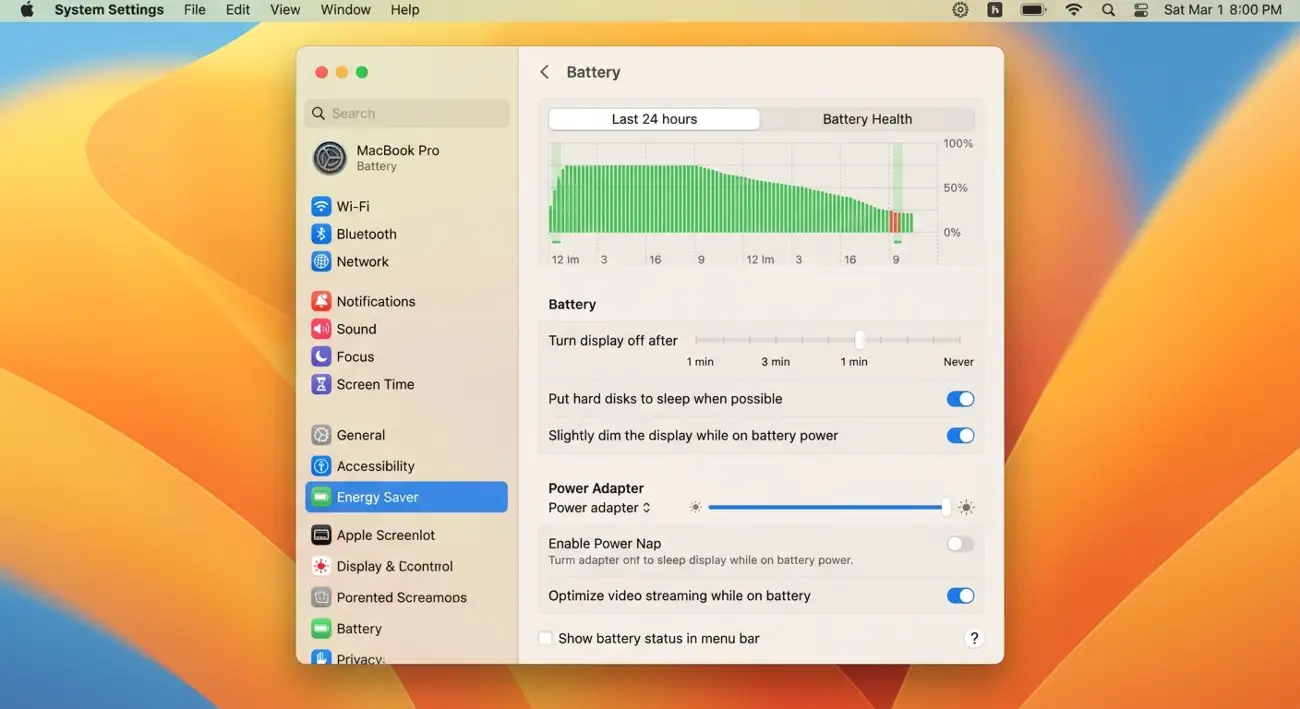Click the high brightness sun icon
The image size is (1300, 709).
(966, 508)
